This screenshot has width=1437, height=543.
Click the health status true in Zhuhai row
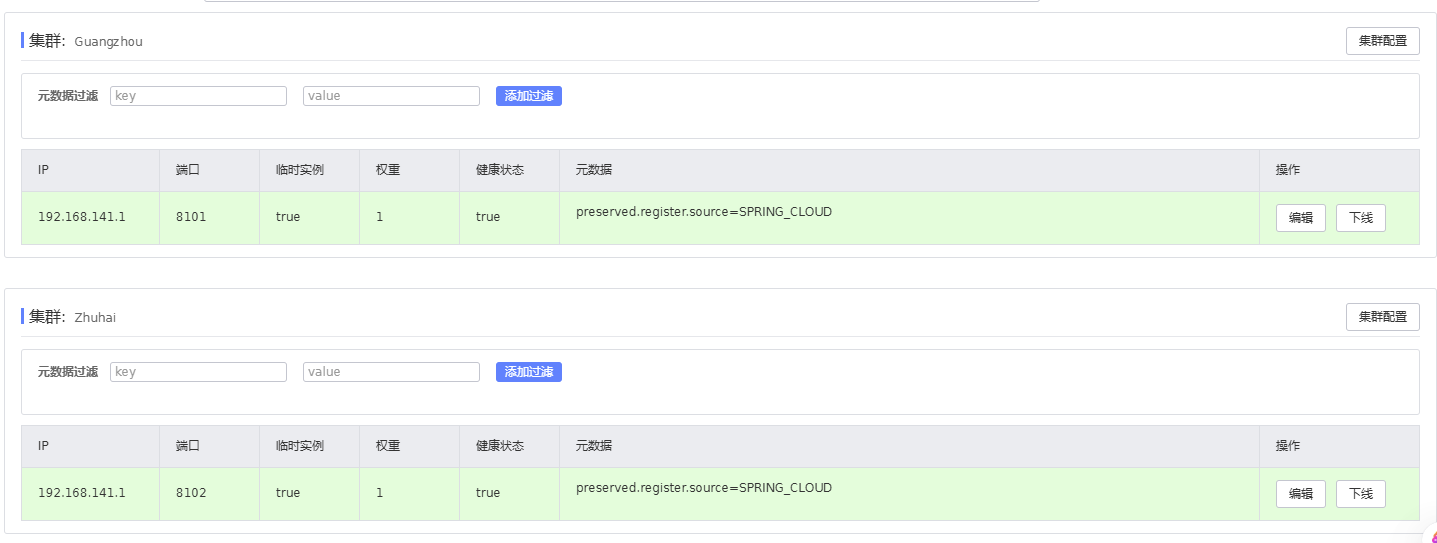(x=488, y=493)
